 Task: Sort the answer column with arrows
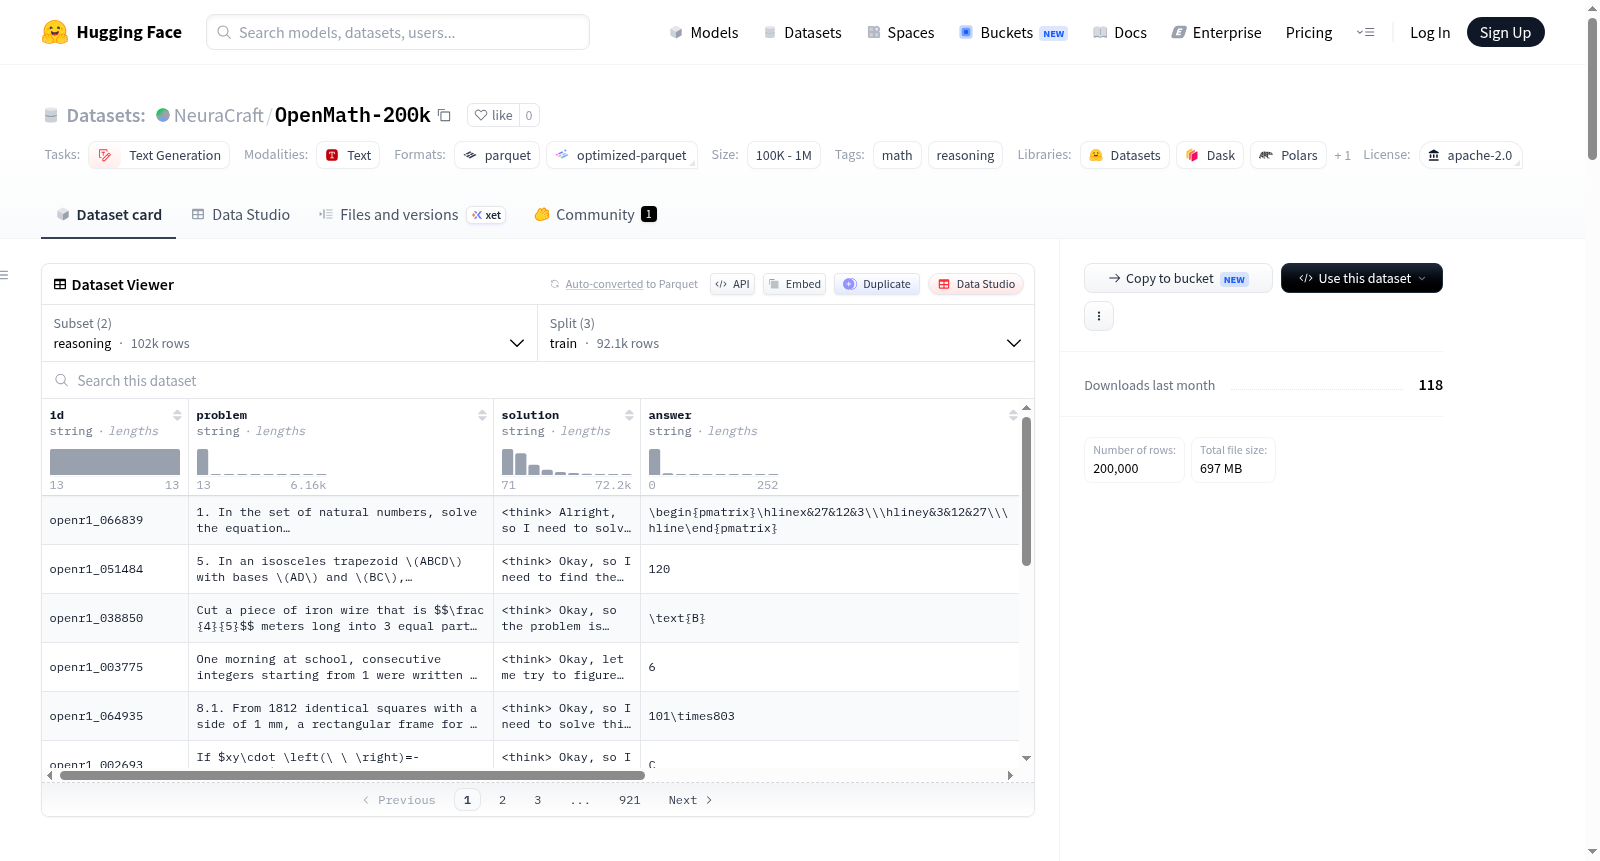pos(1013,415)
